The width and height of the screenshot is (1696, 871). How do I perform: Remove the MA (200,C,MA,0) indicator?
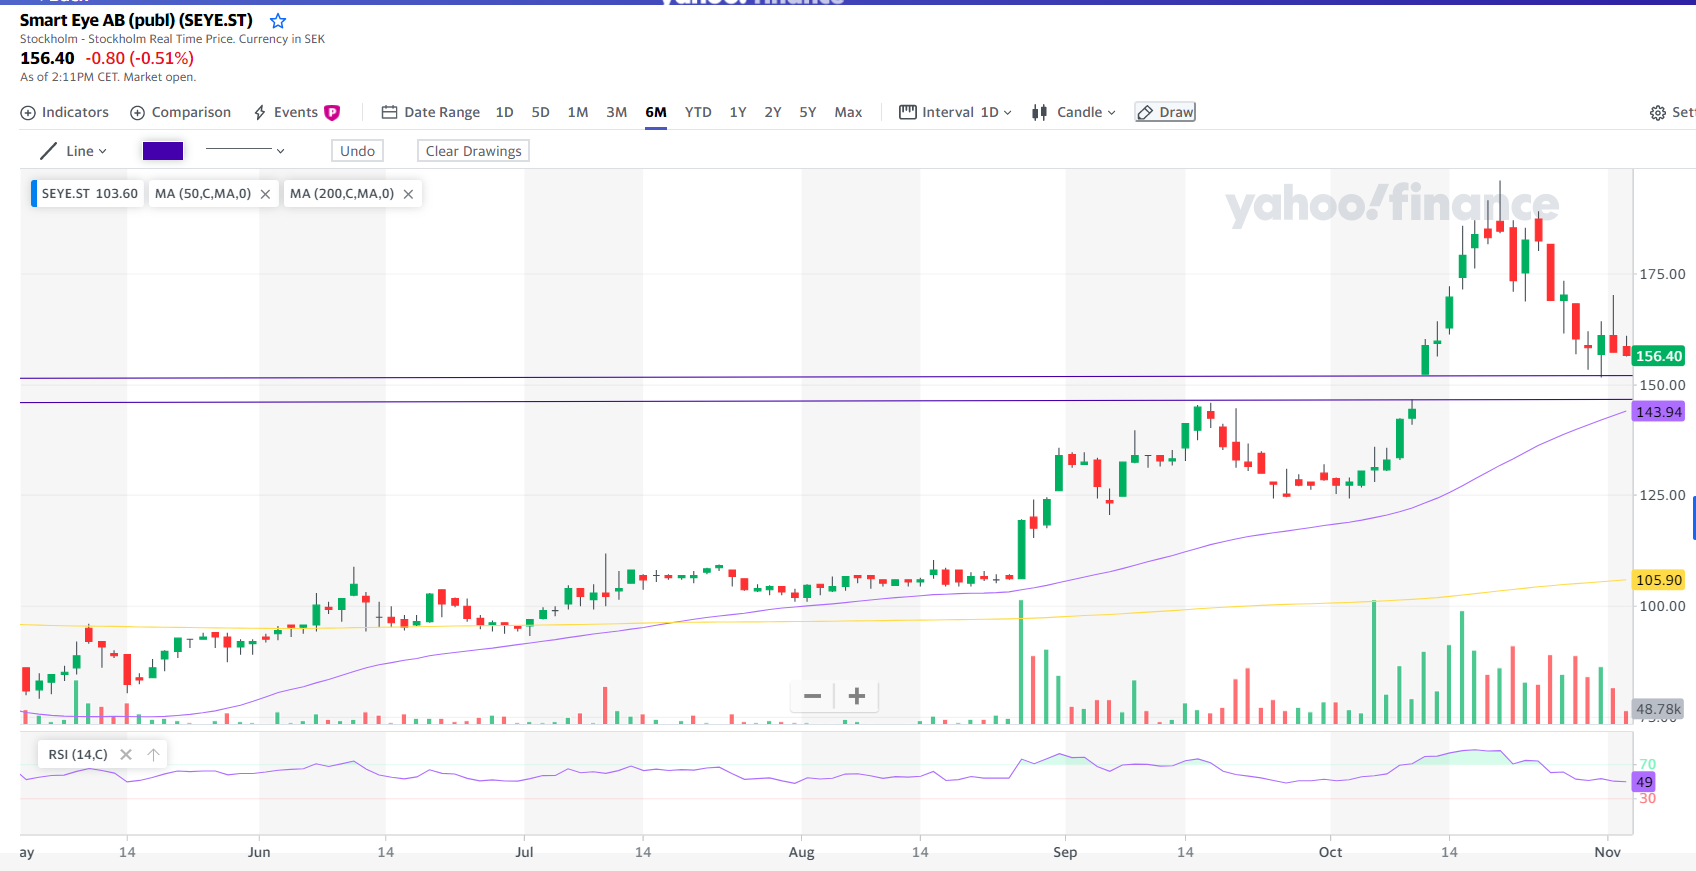coord(408,194)
